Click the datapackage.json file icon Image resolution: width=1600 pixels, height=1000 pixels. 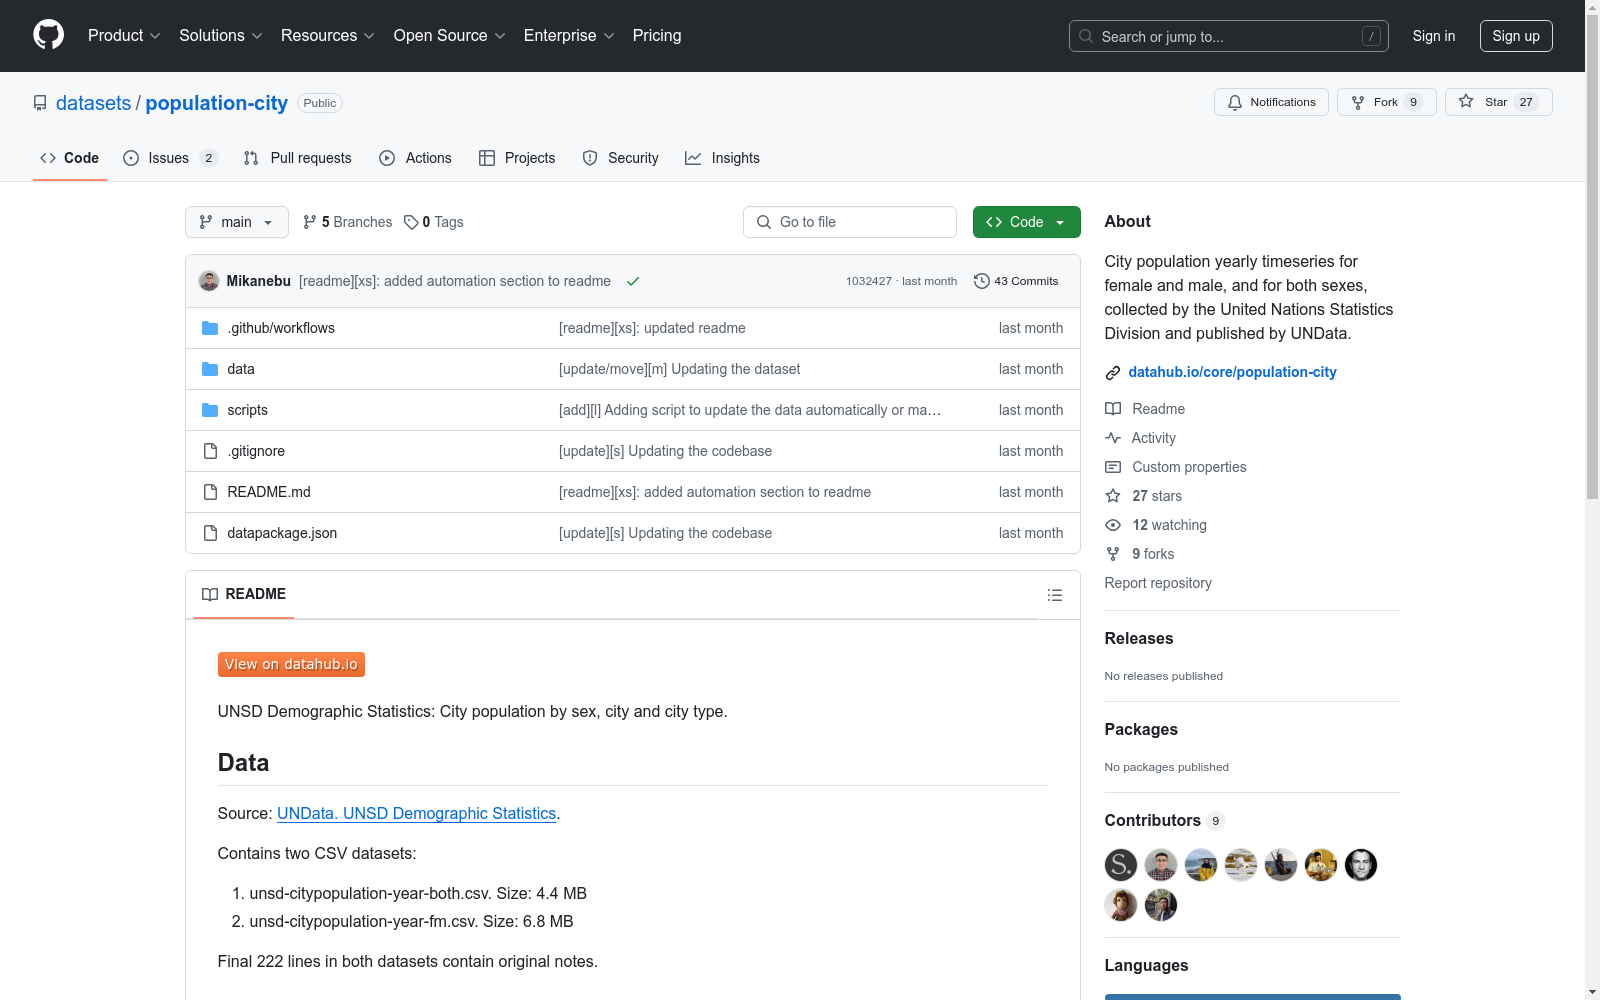tap(210, 533)
